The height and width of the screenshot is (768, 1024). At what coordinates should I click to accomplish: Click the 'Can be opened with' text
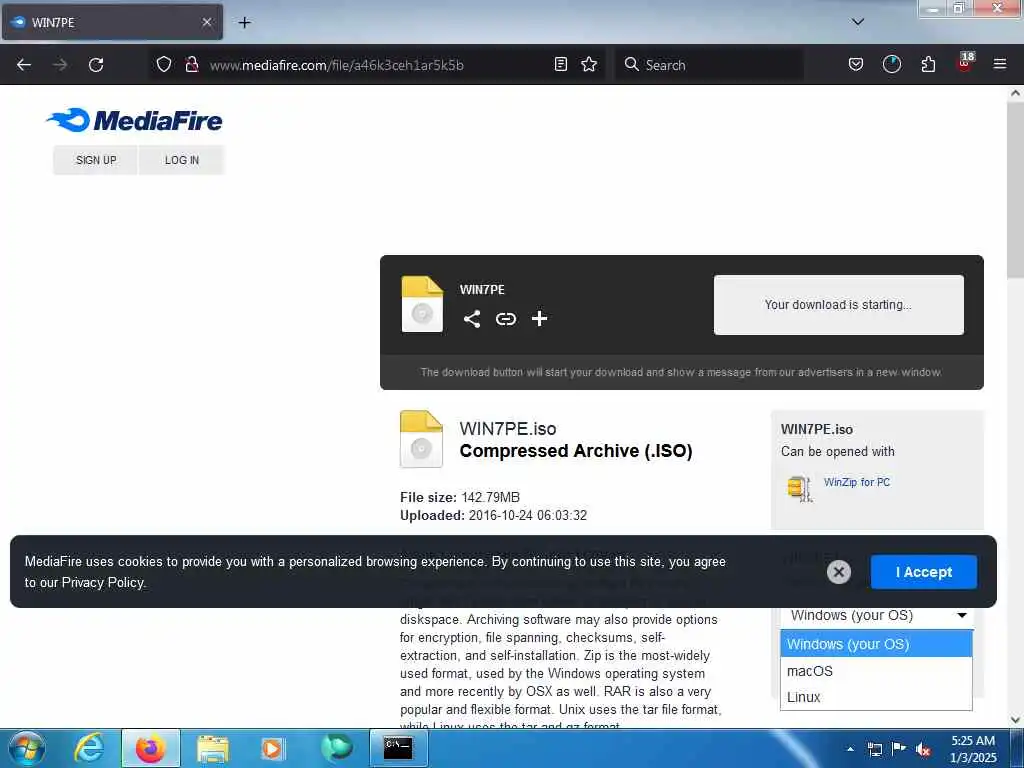point(837,451)
